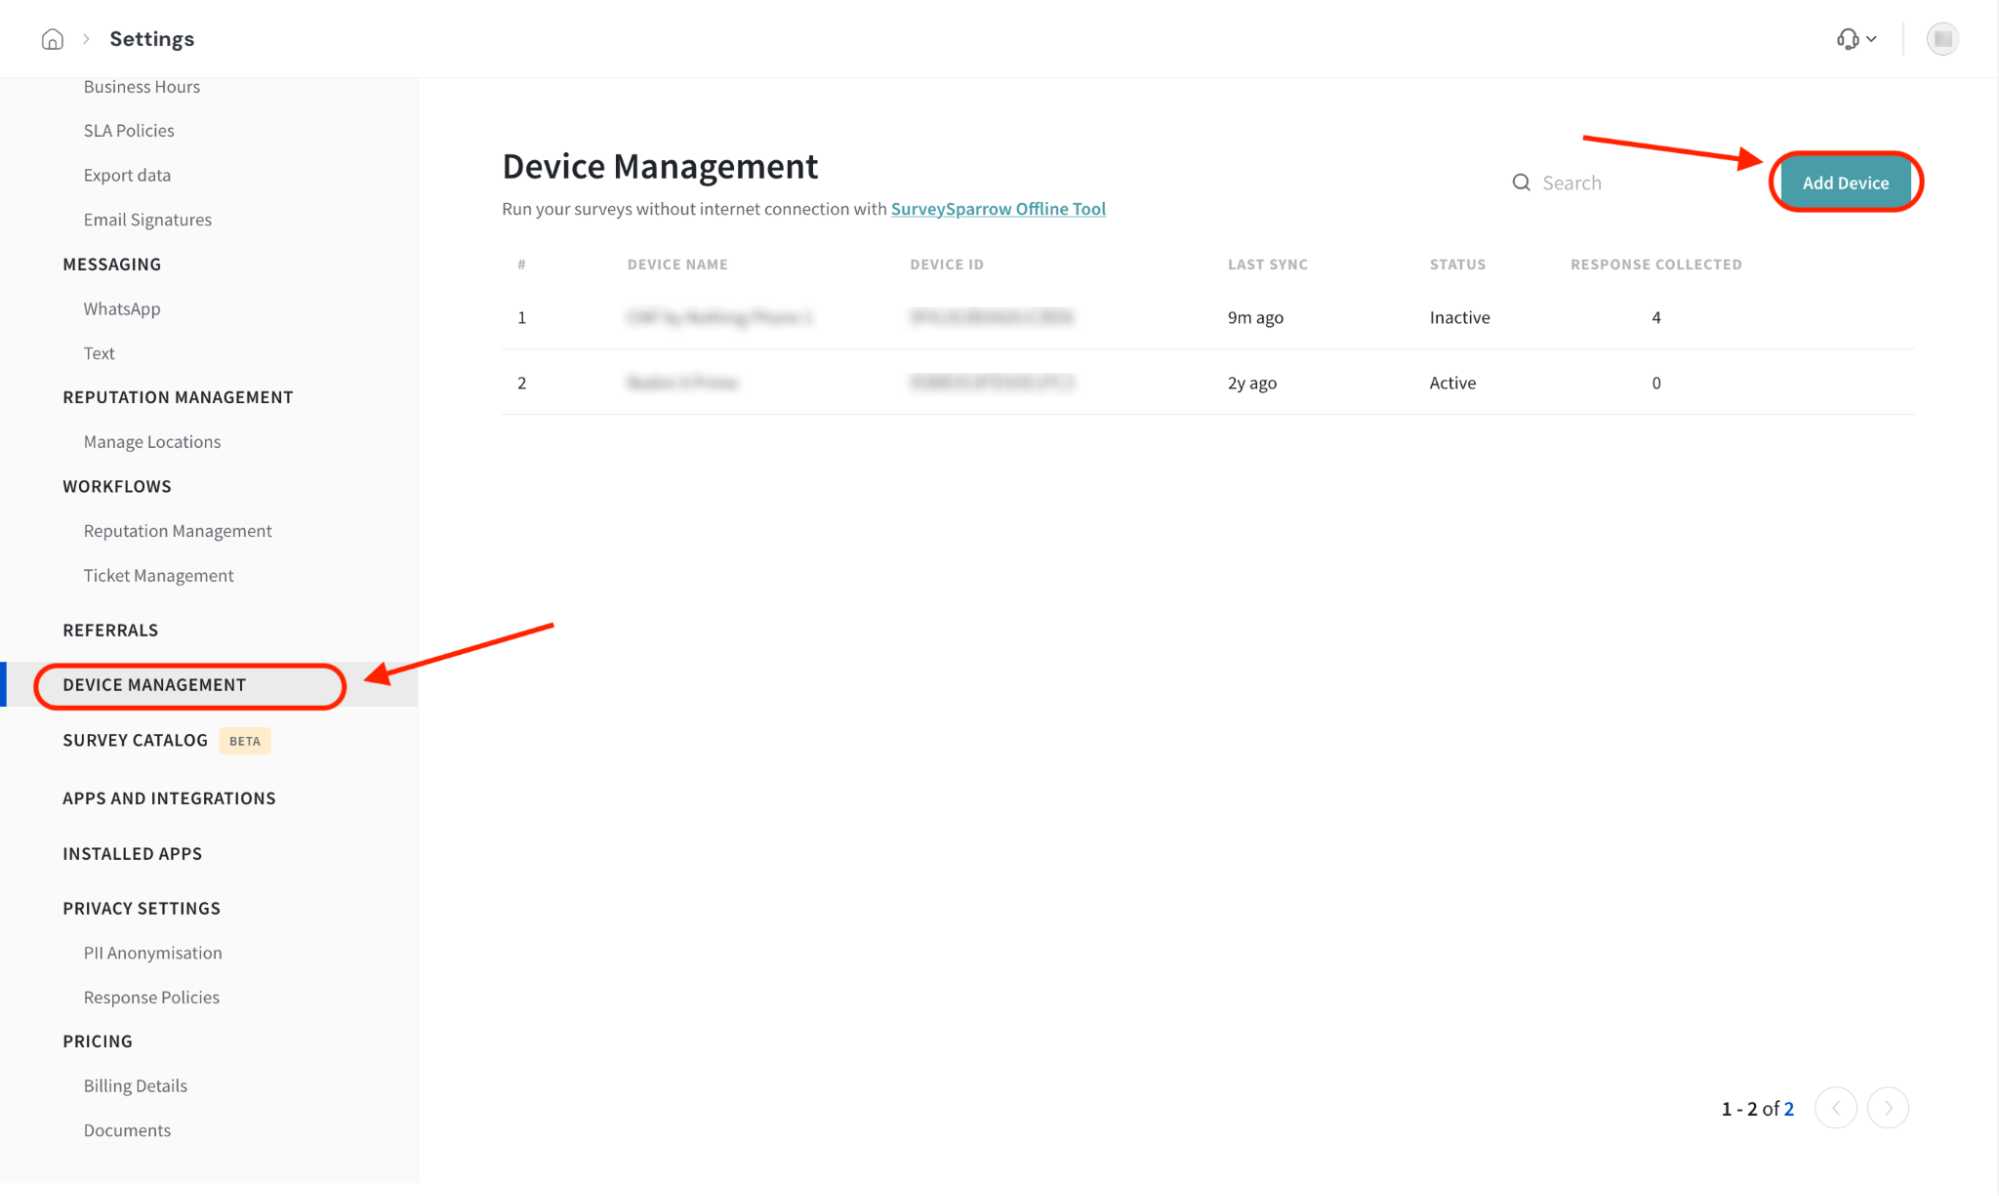The height and width of the screenshot is (1196, 1999).
Task: Open PII Anonymisation settings
Action: point(152,952)
